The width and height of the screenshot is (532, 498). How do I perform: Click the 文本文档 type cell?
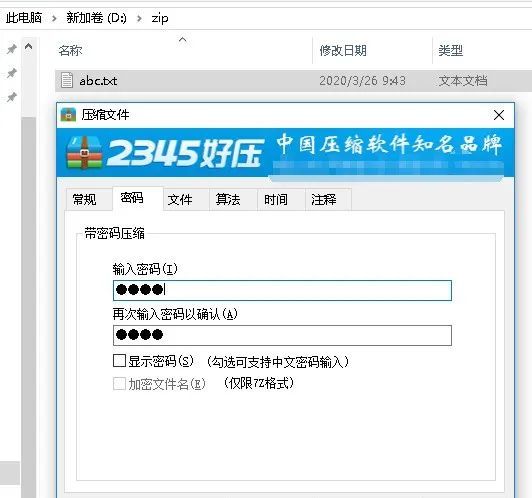pyautogui.click(x=463, y=81)
